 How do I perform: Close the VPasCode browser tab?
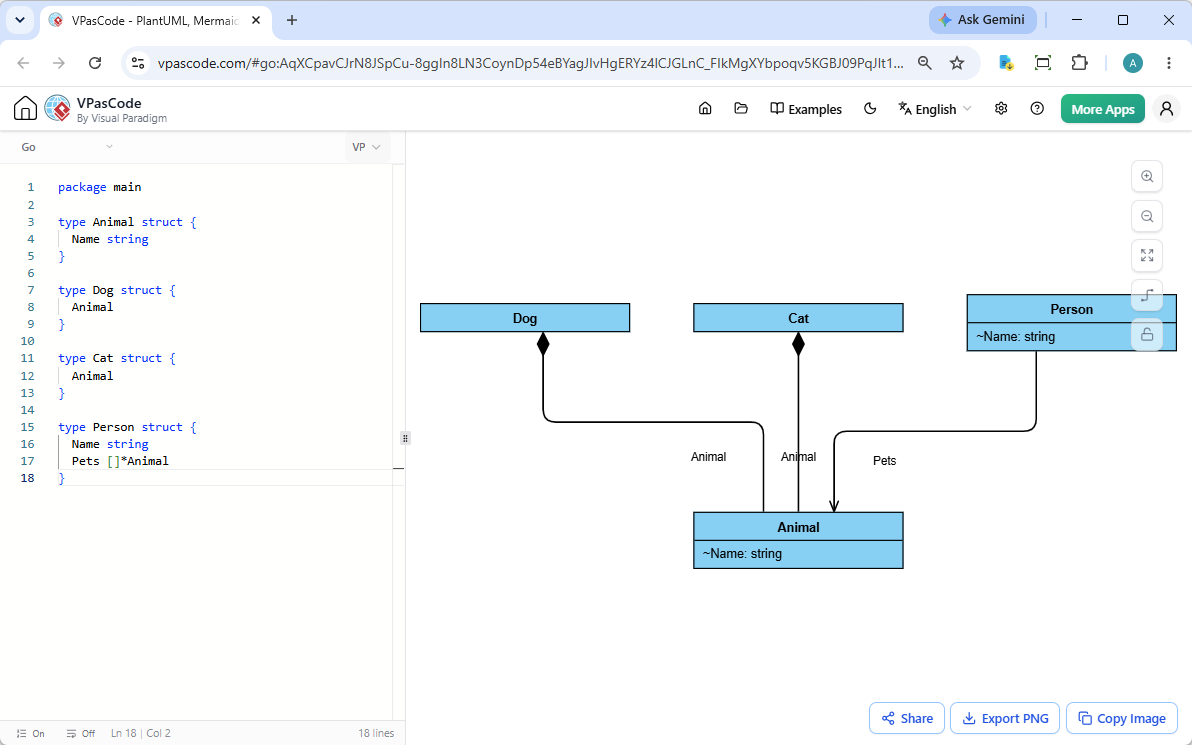(x=256, y=21)
